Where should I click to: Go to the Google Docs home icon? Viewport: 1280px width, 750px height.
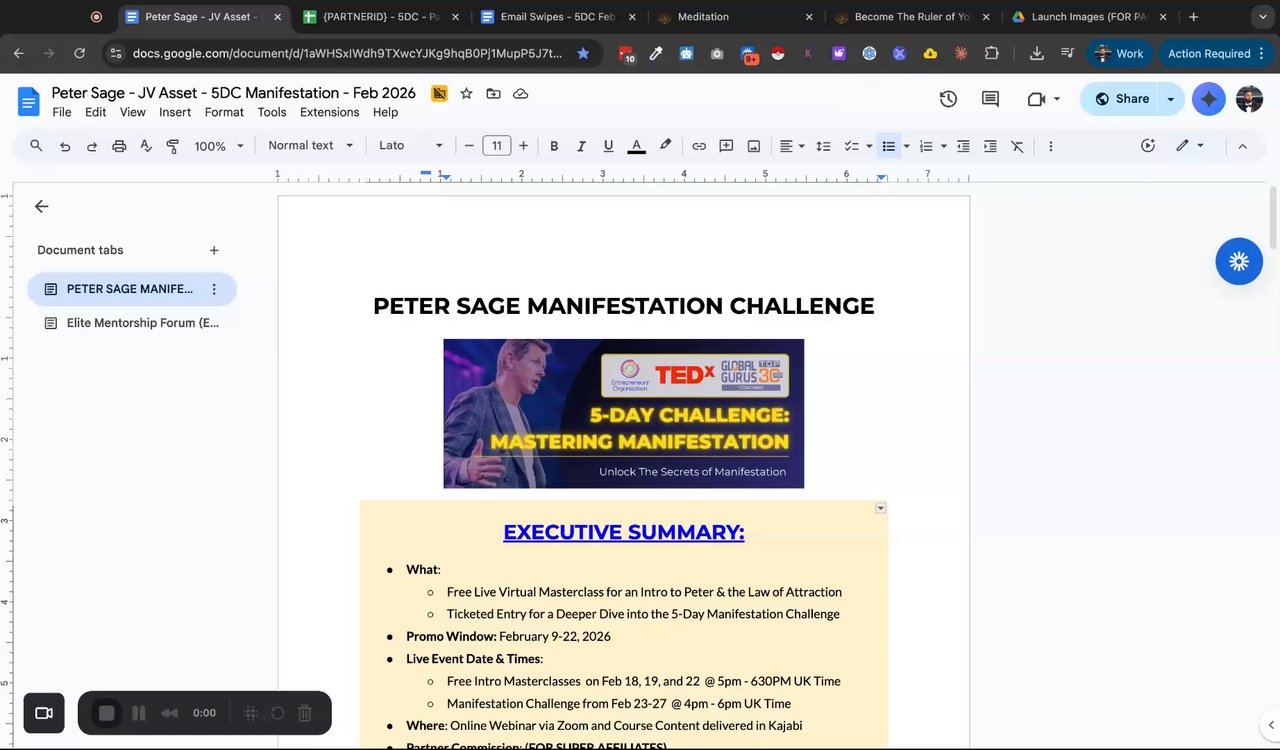(x=28, y=101)
